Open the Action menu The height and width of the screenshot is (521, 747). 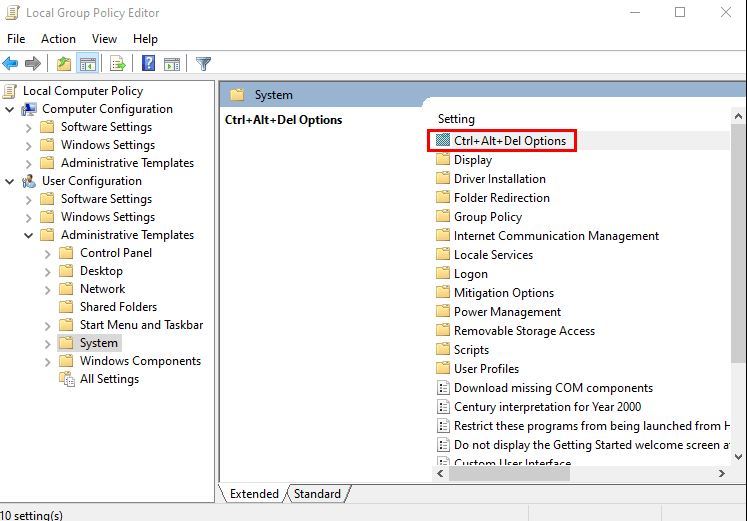(x=58, y=39)
